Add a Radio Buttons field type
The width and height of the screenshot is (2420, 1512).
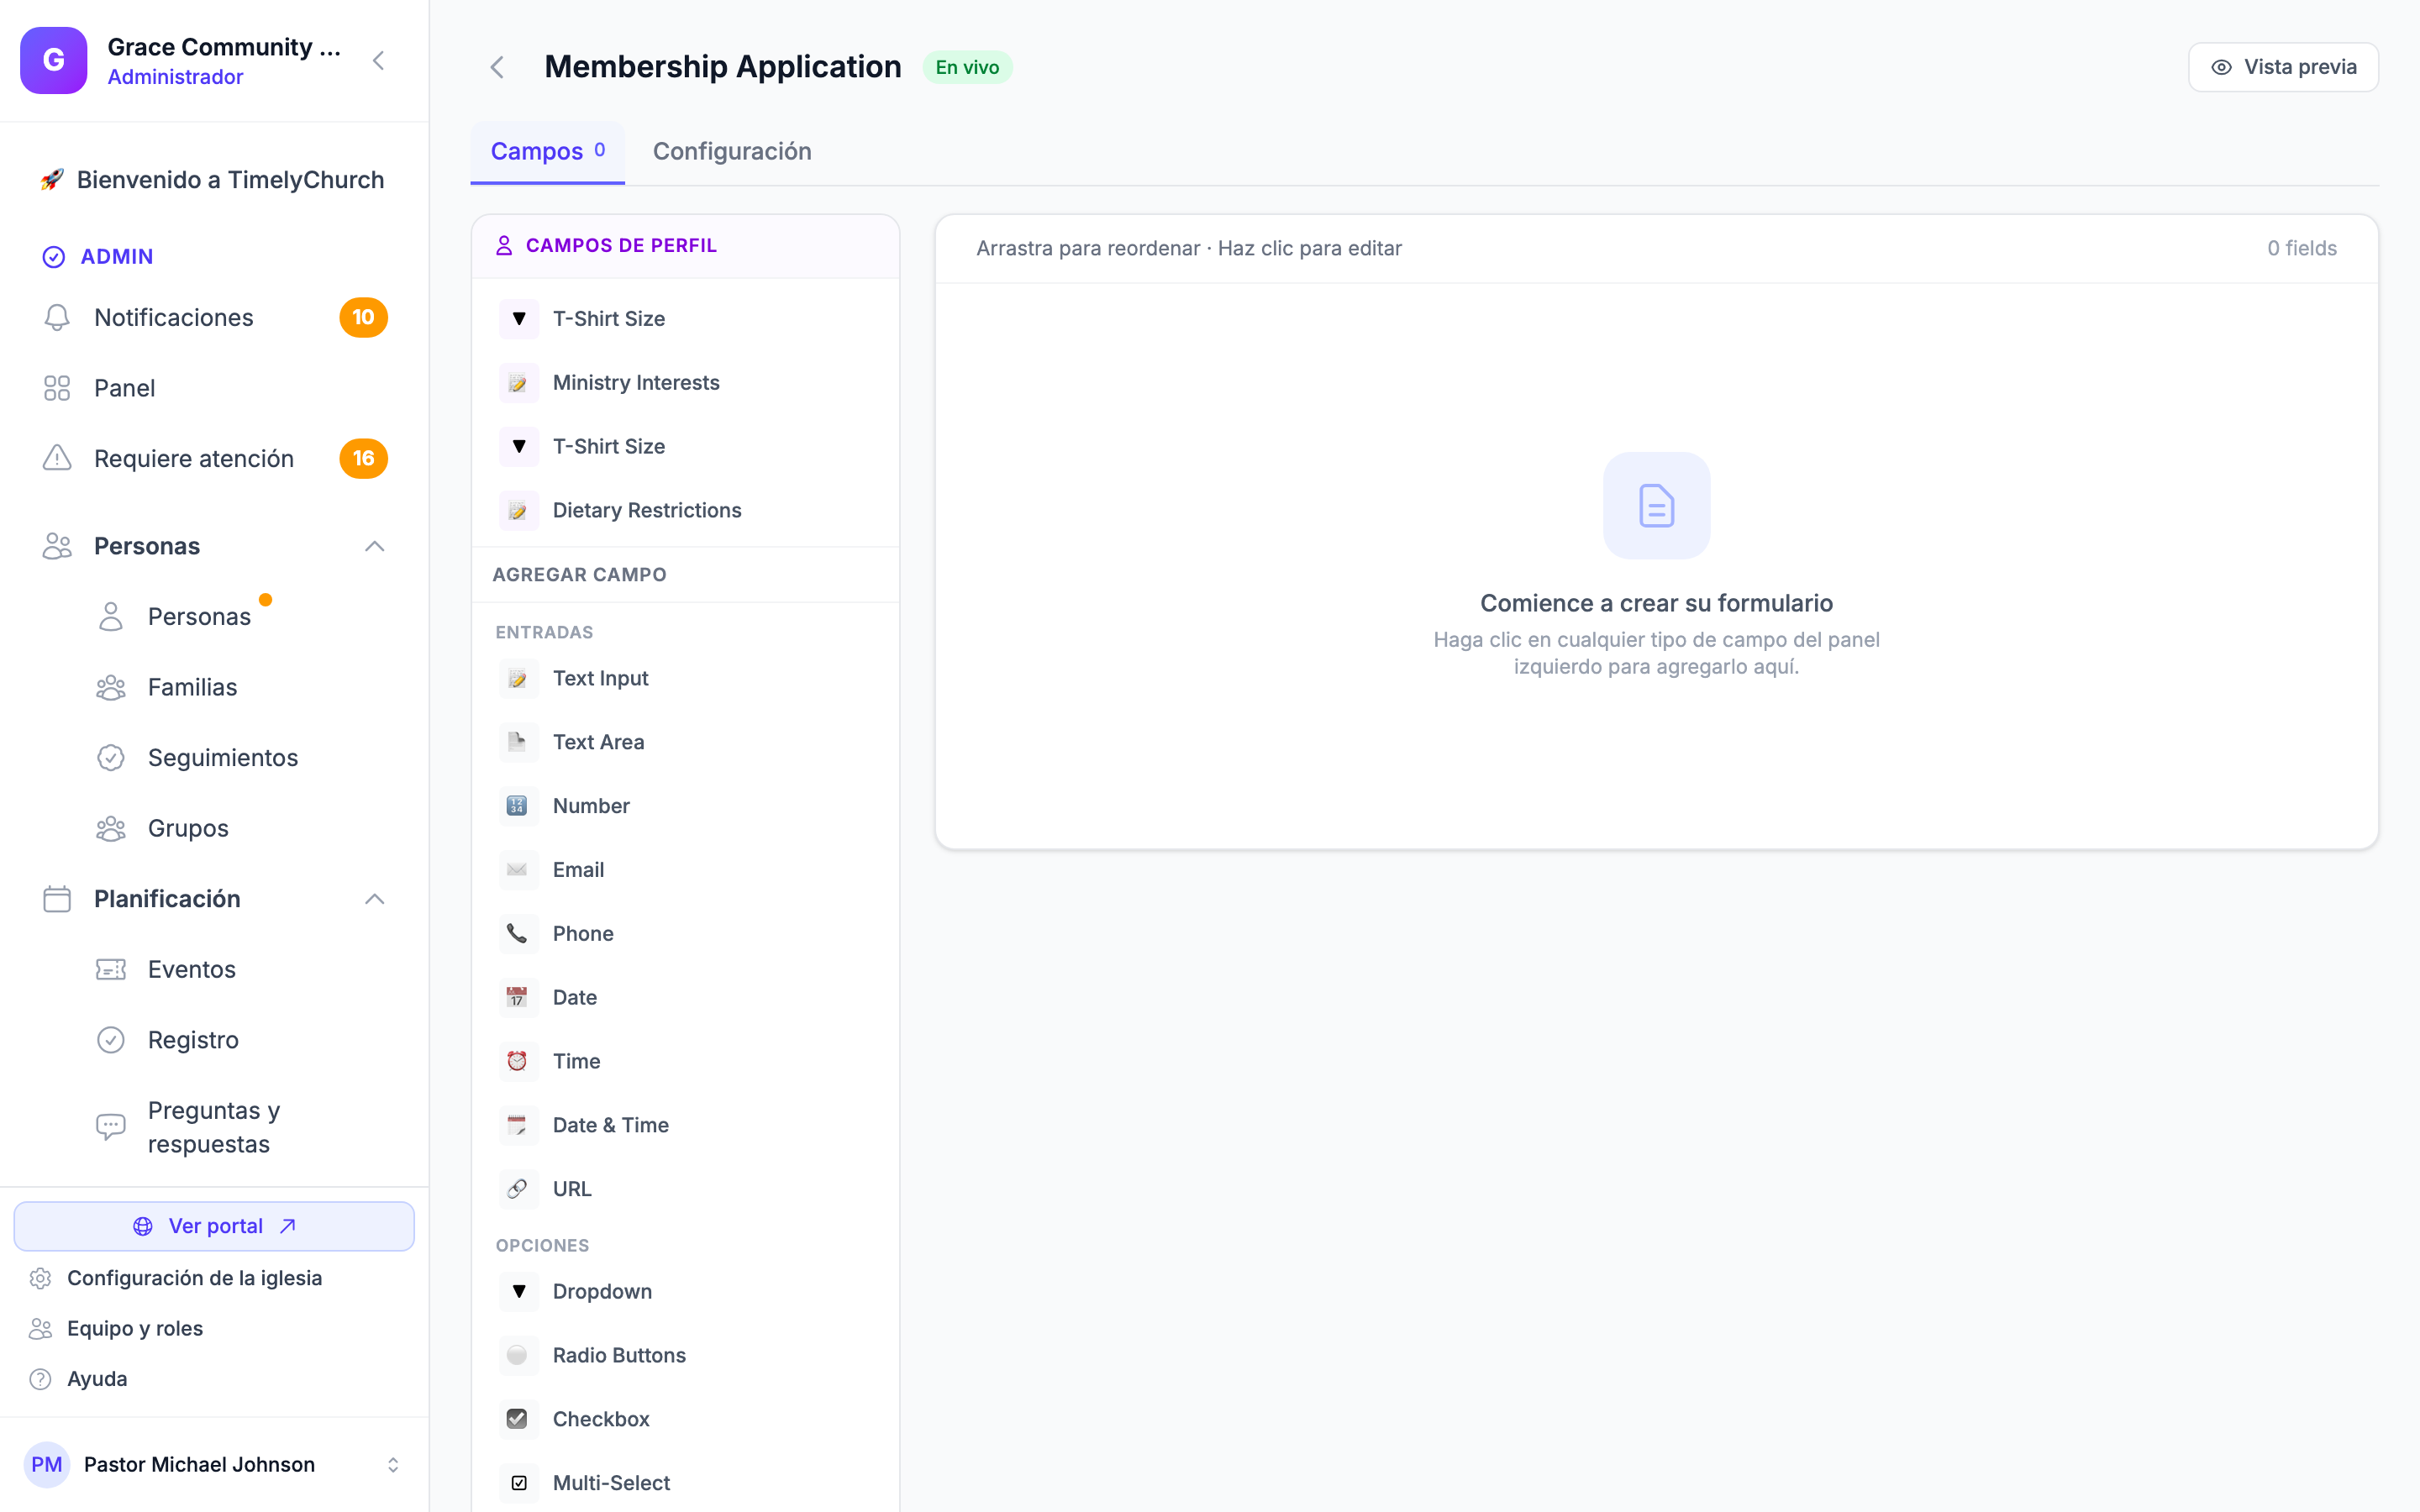[x=685, y=1355]
